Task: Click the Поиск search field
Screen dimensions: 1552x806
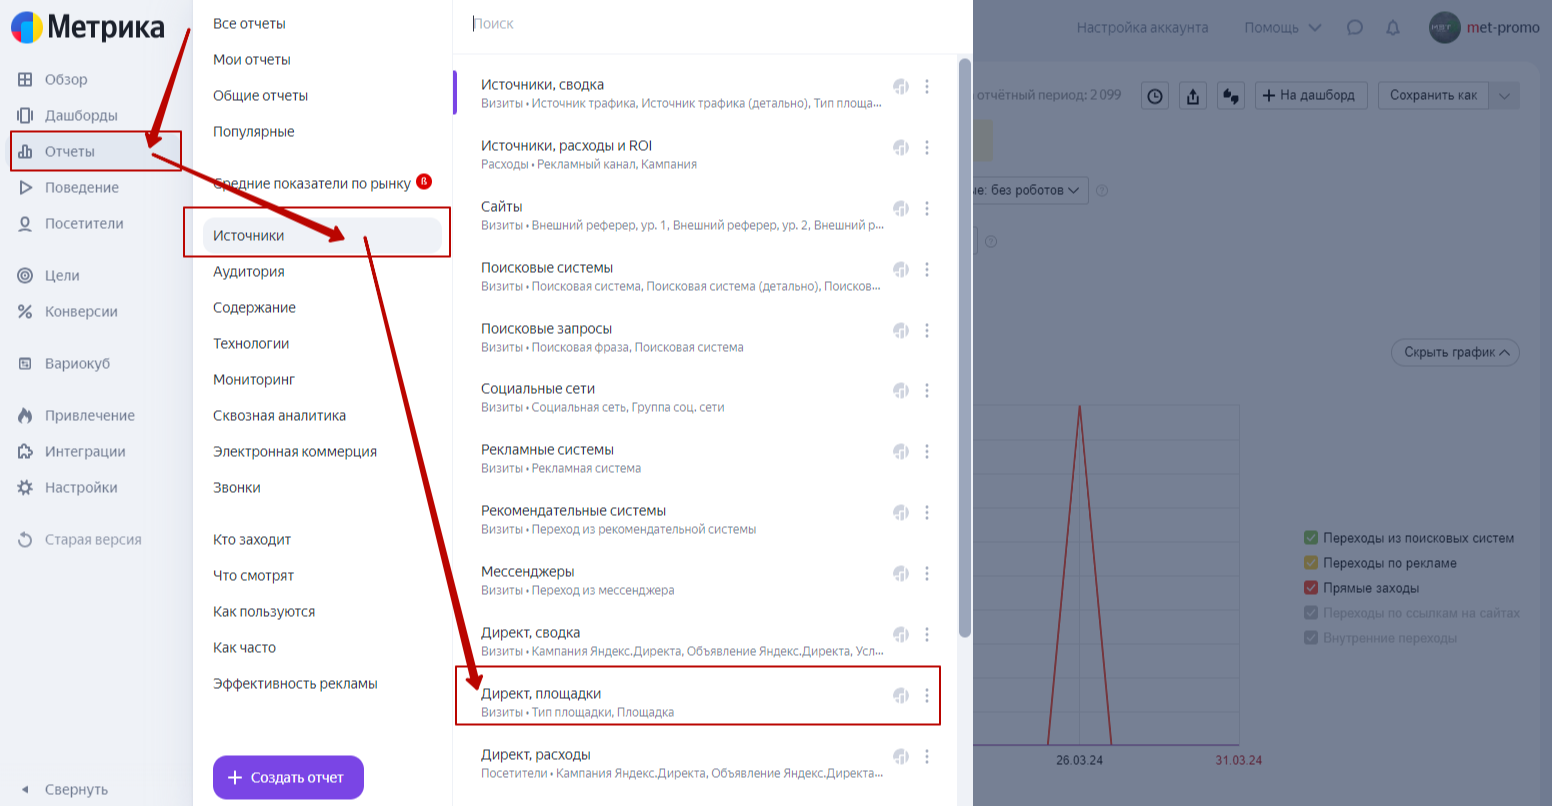Action: [x=712, y=23]
